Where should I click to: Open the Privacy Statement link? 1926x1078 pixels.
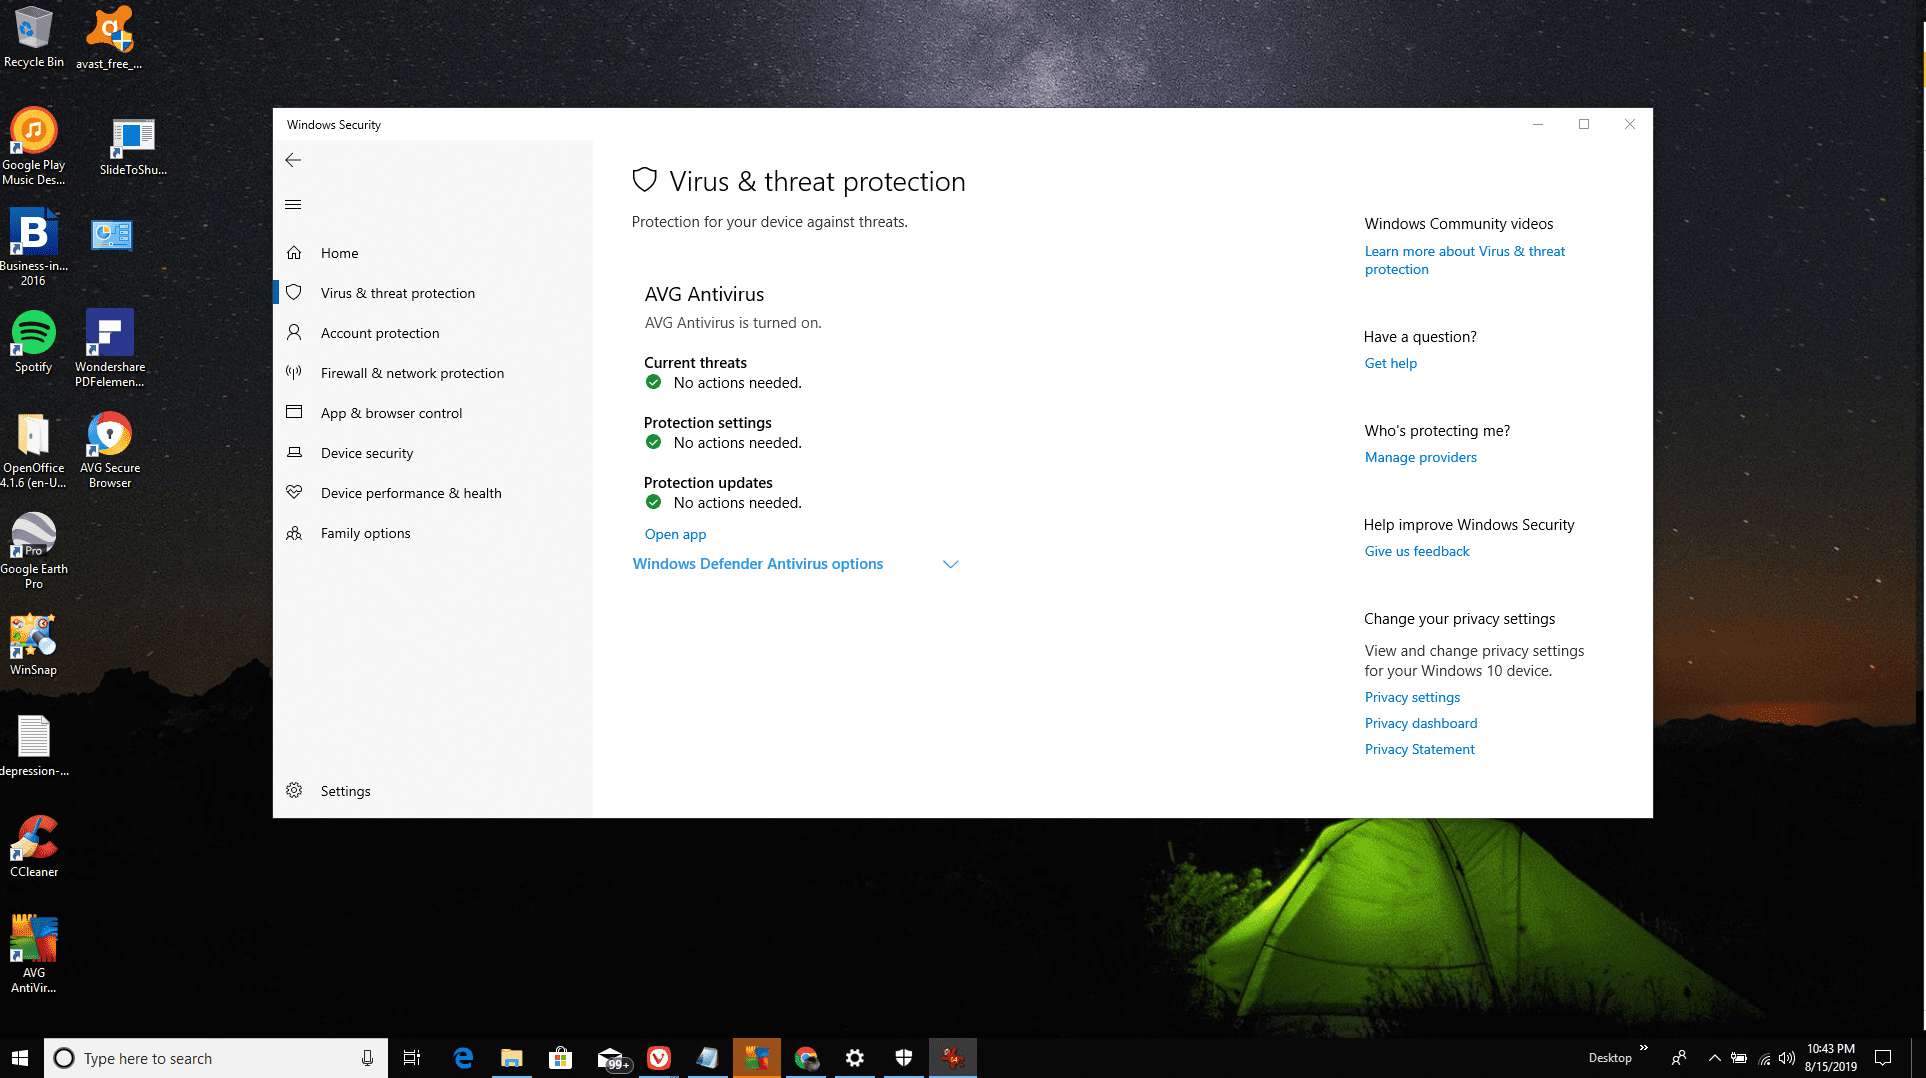[1419, 749]
